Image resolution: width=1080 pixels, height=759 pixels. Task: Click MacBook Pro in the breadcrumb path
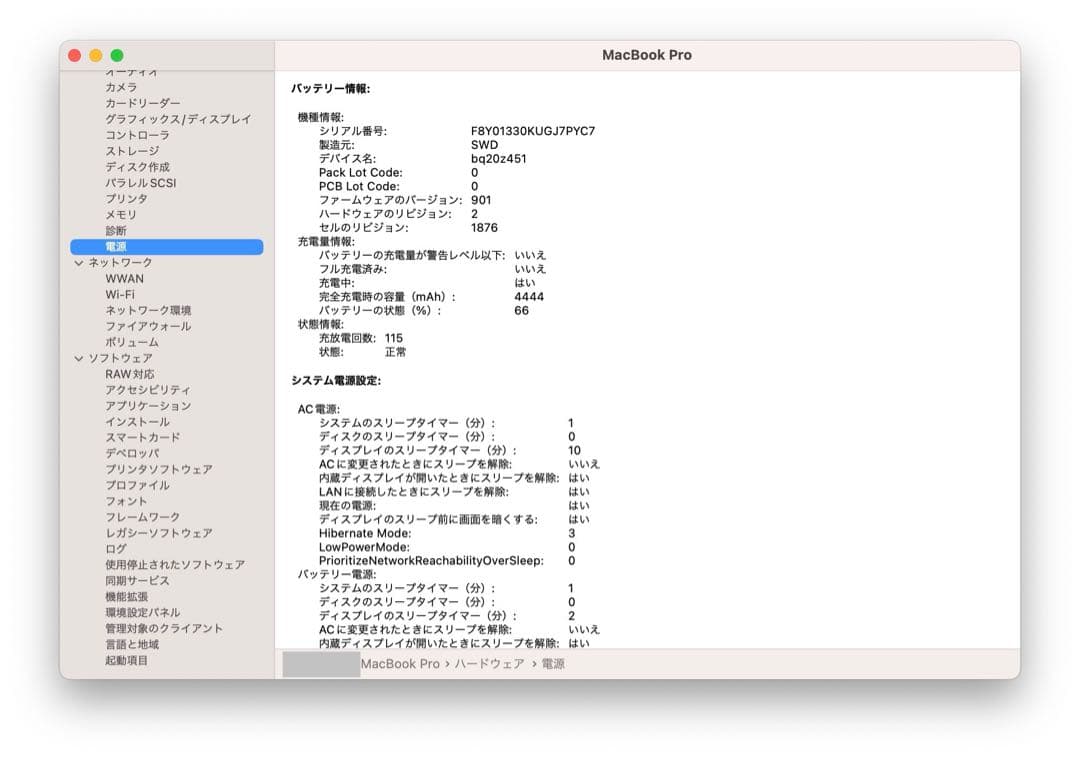(x=401, y=663)
